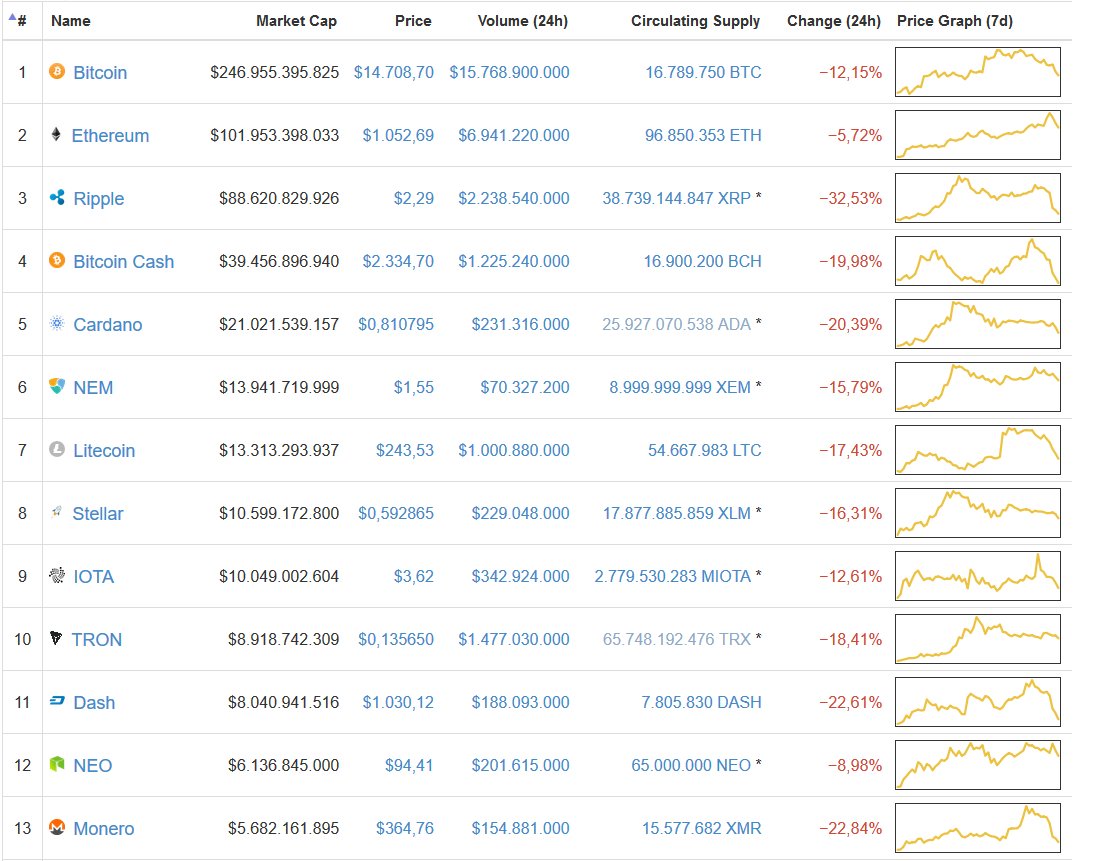Open Bitcoin's 7-day price graph
This screenshot has height=861, width=1105.
point(977,72)
